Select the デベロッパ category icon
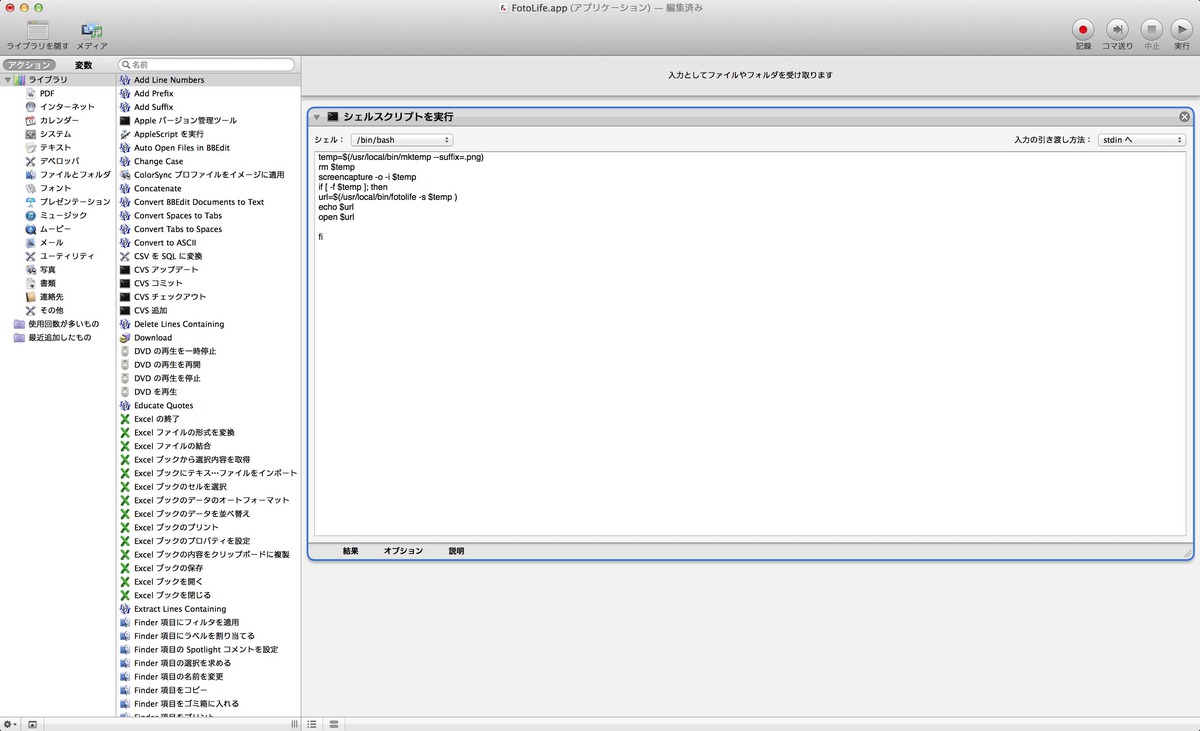The image size is (1200, 731). [31, 160]
